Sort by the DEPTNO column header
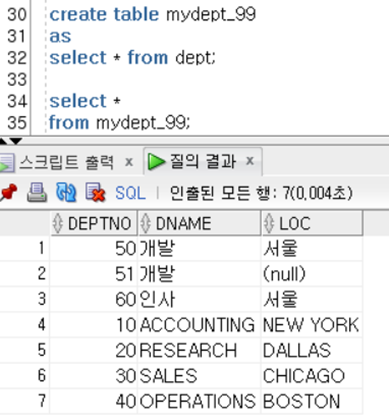The width and height of the screenshot is (389, 420). (94, 223)
